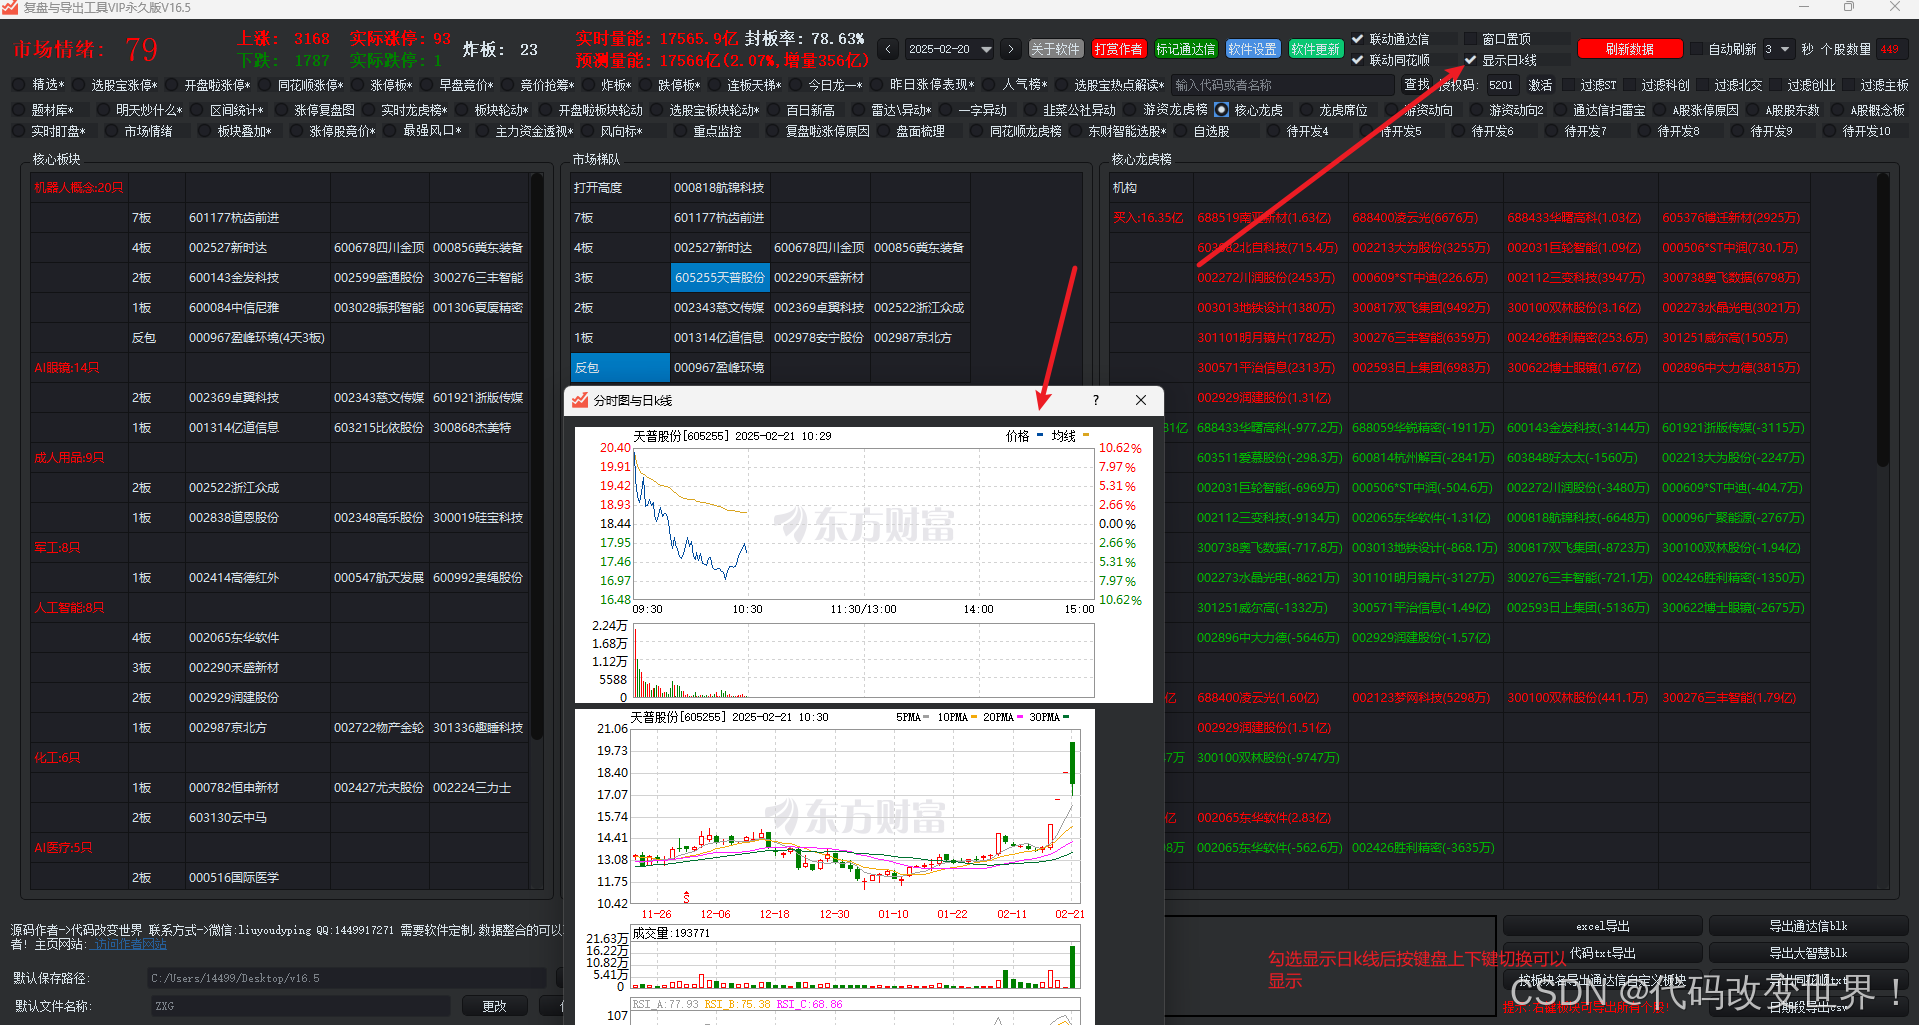The image size is (1919, 1025).
Task: Click excel导出 button
Action: pos(1603,926)
